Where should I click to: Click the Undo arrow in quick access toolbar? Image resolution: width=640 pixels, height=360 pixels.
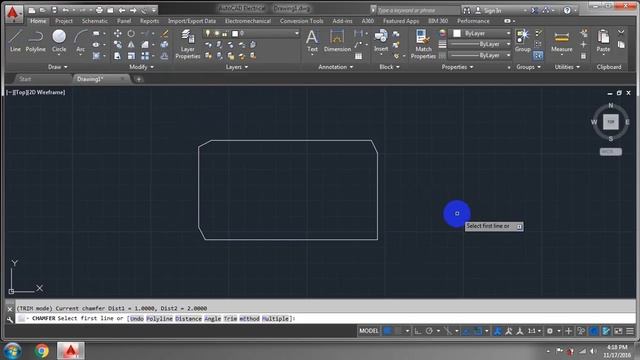(x=65, y=10)
